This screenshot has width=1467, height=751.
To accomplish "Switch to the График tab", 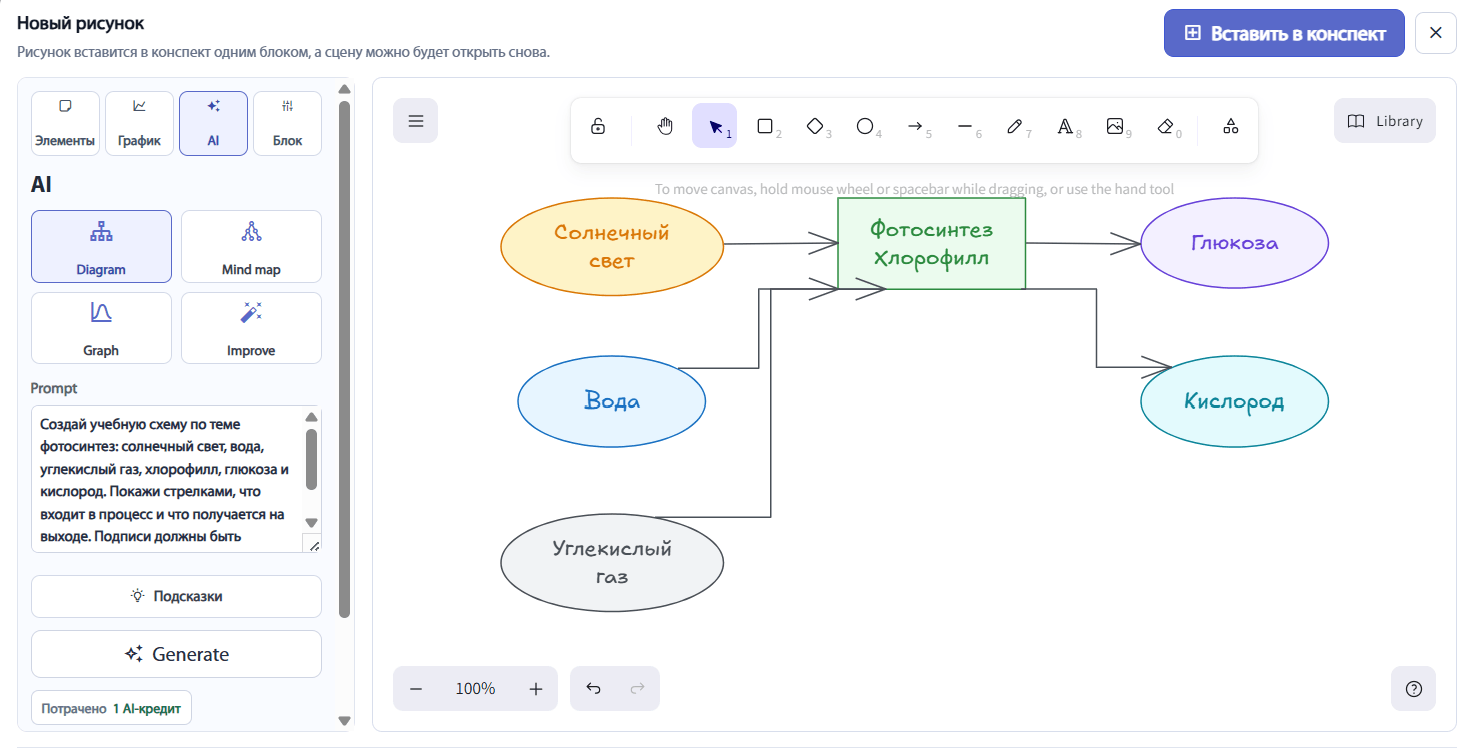I will click(x=139, y=124).
